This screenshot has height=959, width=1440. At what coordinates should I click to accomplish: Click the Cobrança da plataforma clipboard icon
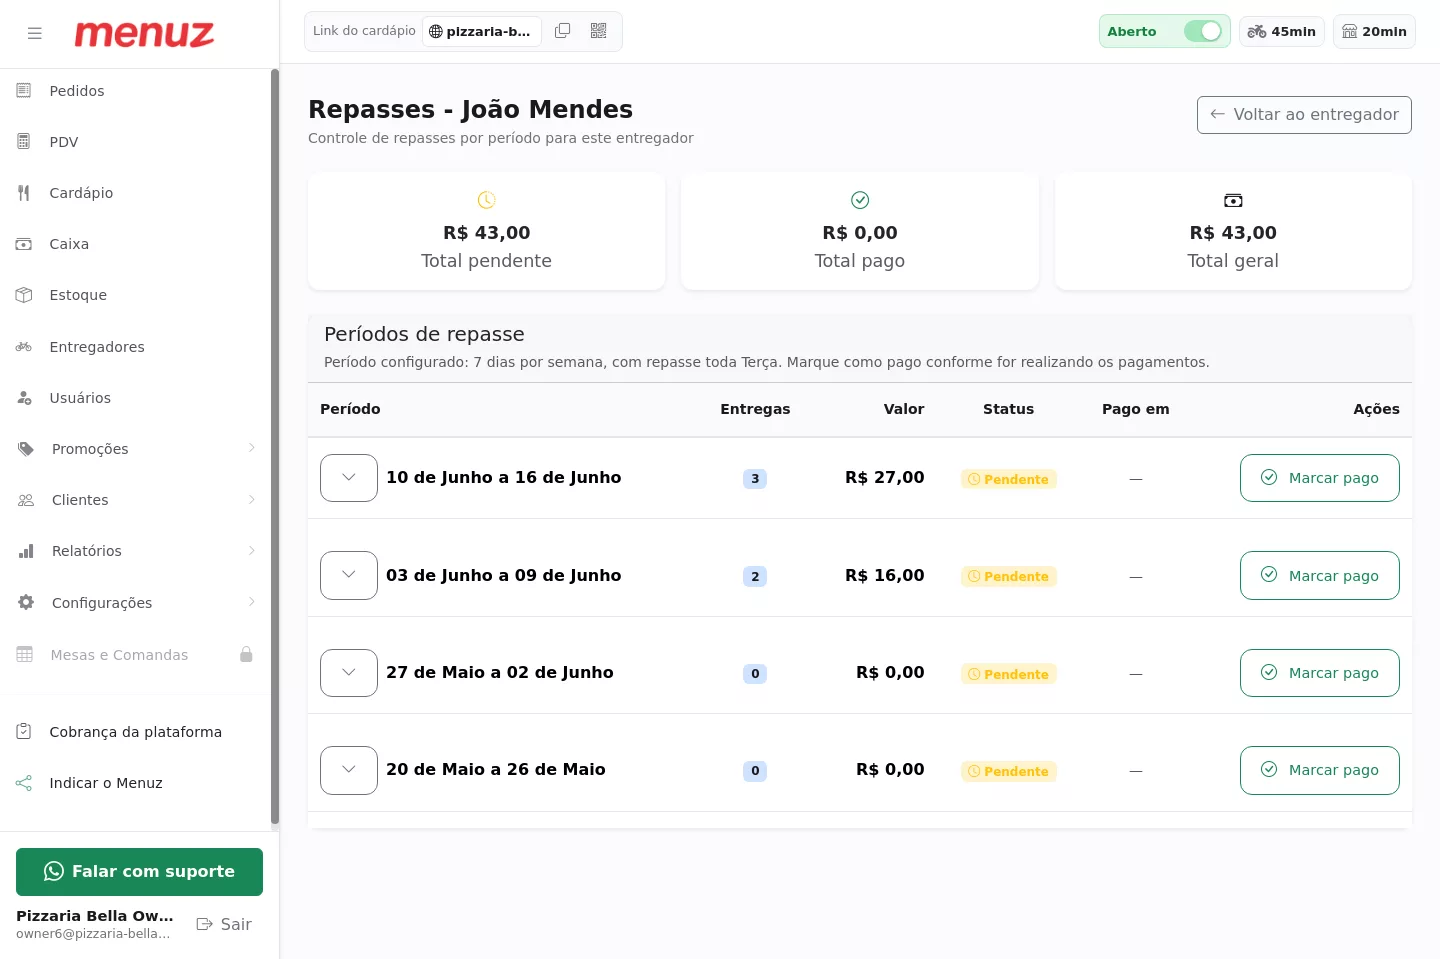point(24,732)
